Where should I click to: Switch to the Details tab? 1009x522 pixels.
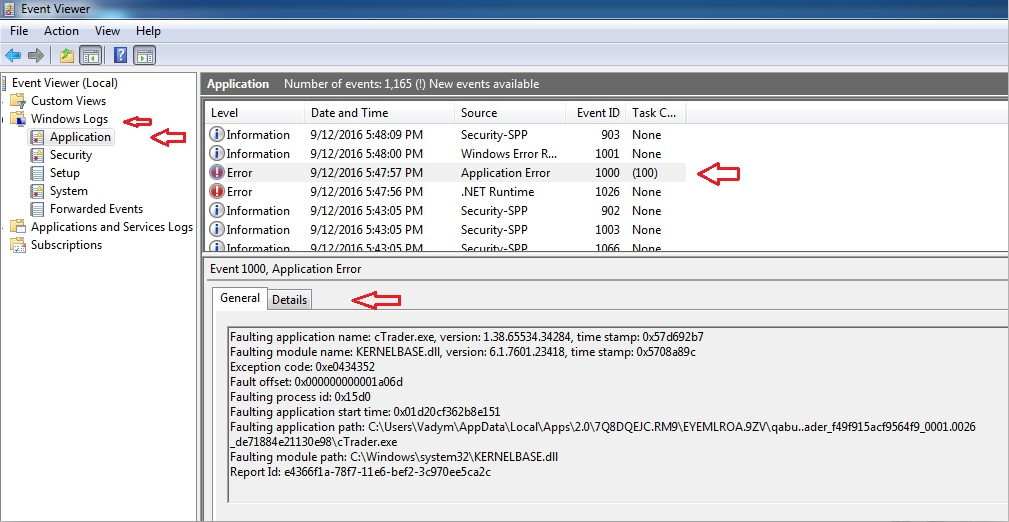(x=289, y=299)
